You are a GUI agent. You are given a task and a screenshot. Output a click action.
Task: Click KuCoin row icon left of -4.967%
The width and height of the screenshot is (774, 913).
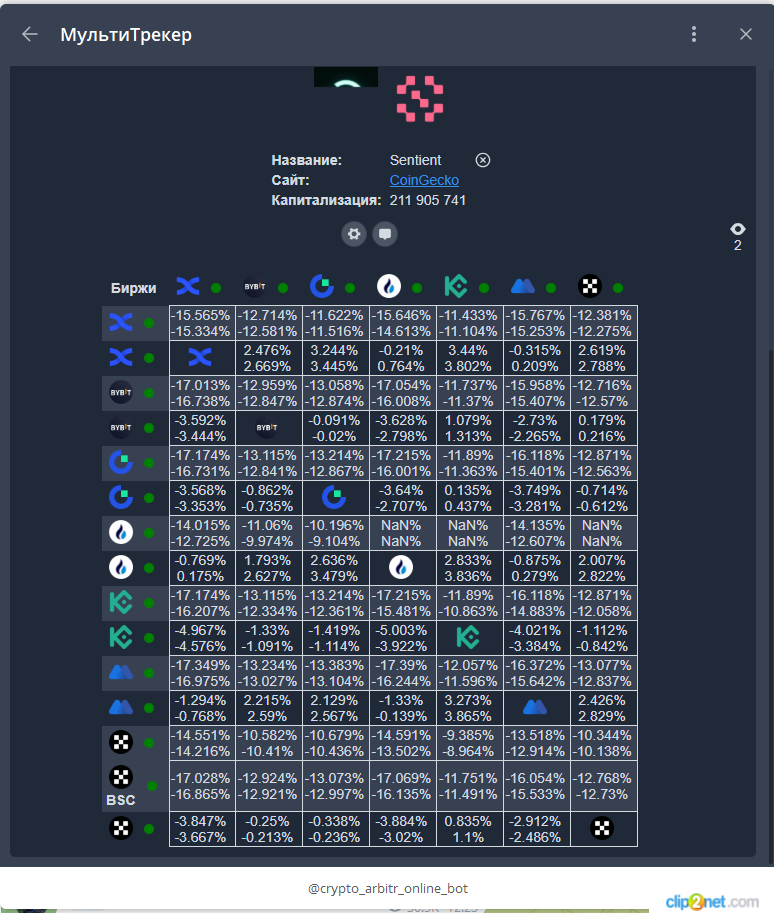pos(121,637)
